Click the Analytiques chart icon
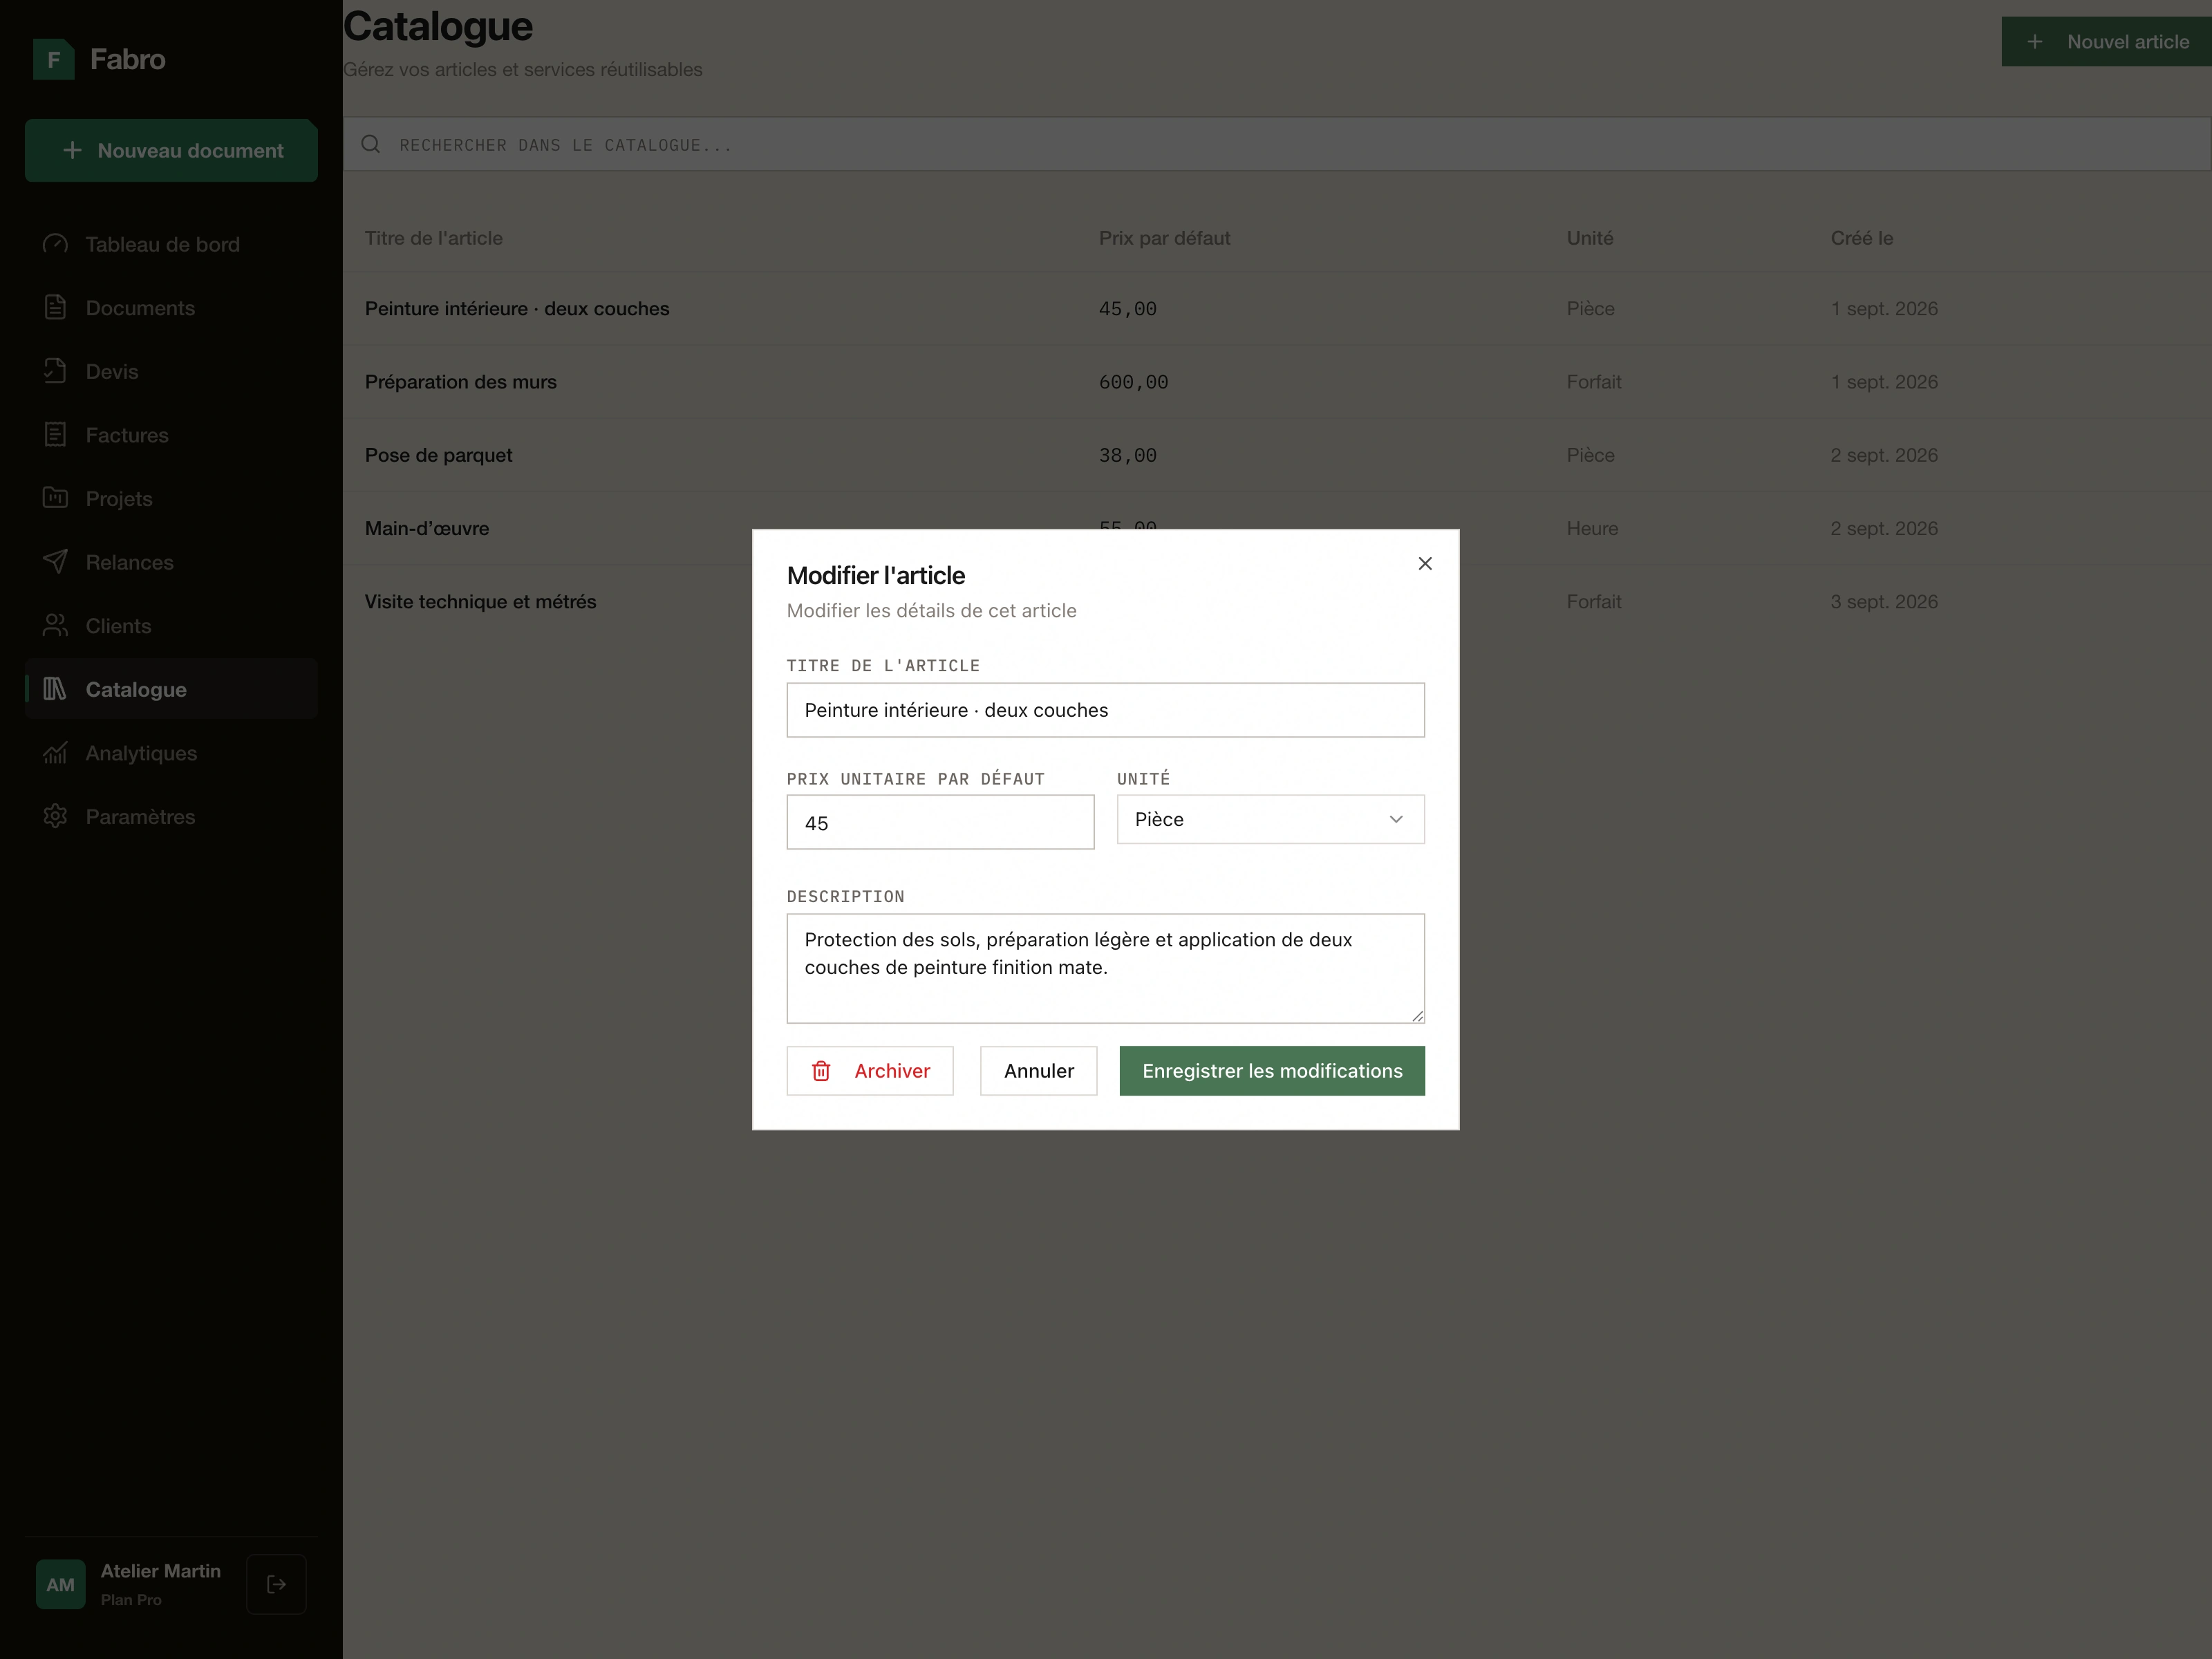The width and height of the screenshot is (2212, 1659). click(x=55, y=753)
